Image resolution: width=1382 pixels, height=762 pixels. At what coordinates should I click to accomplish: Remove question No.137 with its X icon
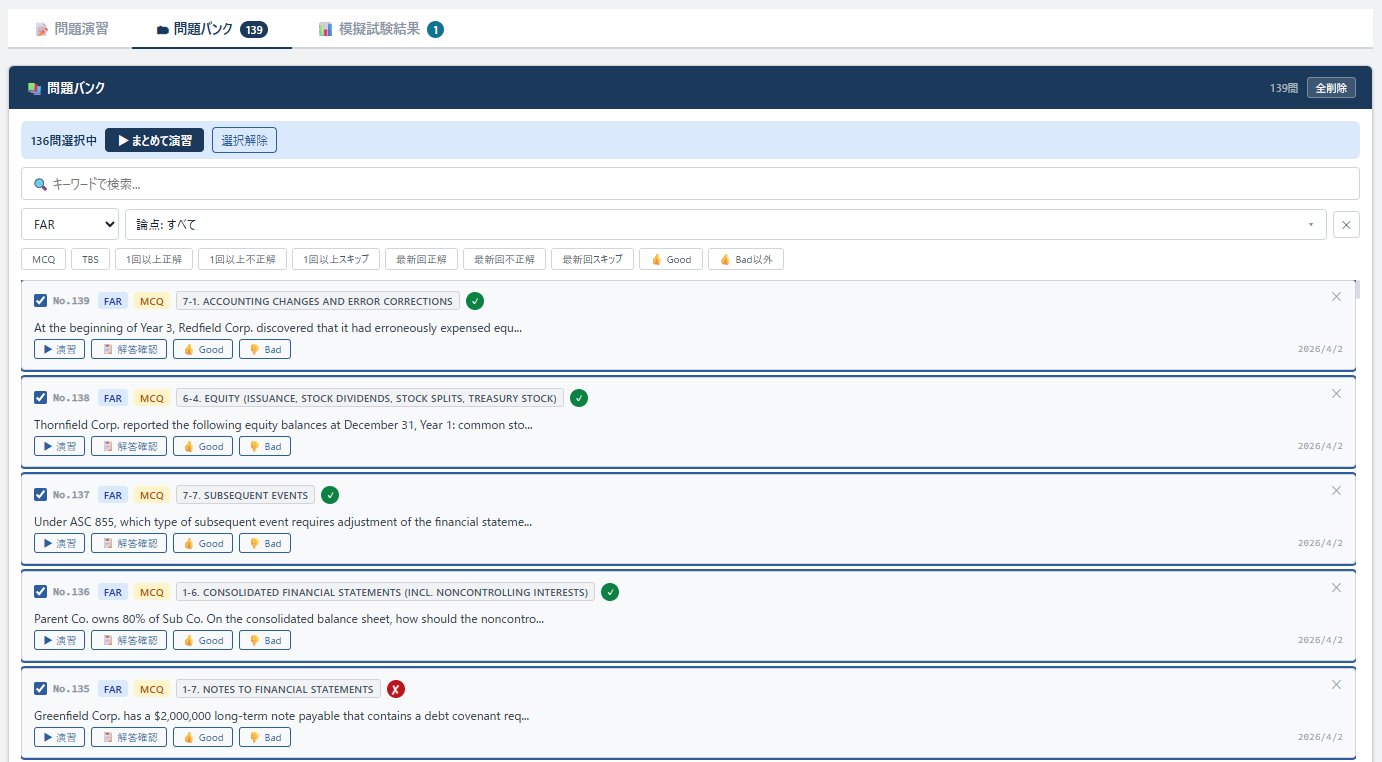click(x=1336, y=491)
